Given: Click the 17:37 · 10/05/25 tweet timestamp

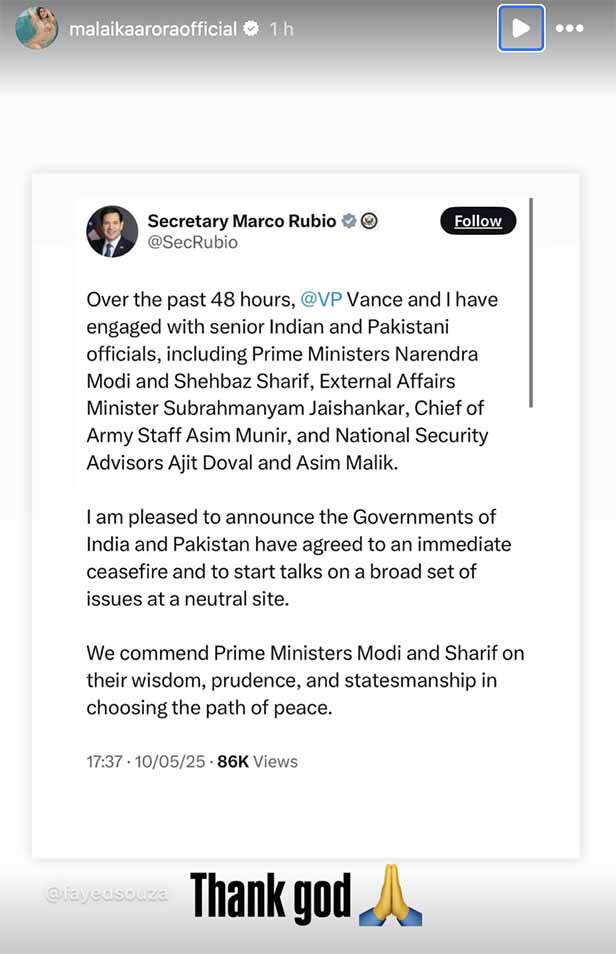Looking at the screenshot, I should [146, 761].
